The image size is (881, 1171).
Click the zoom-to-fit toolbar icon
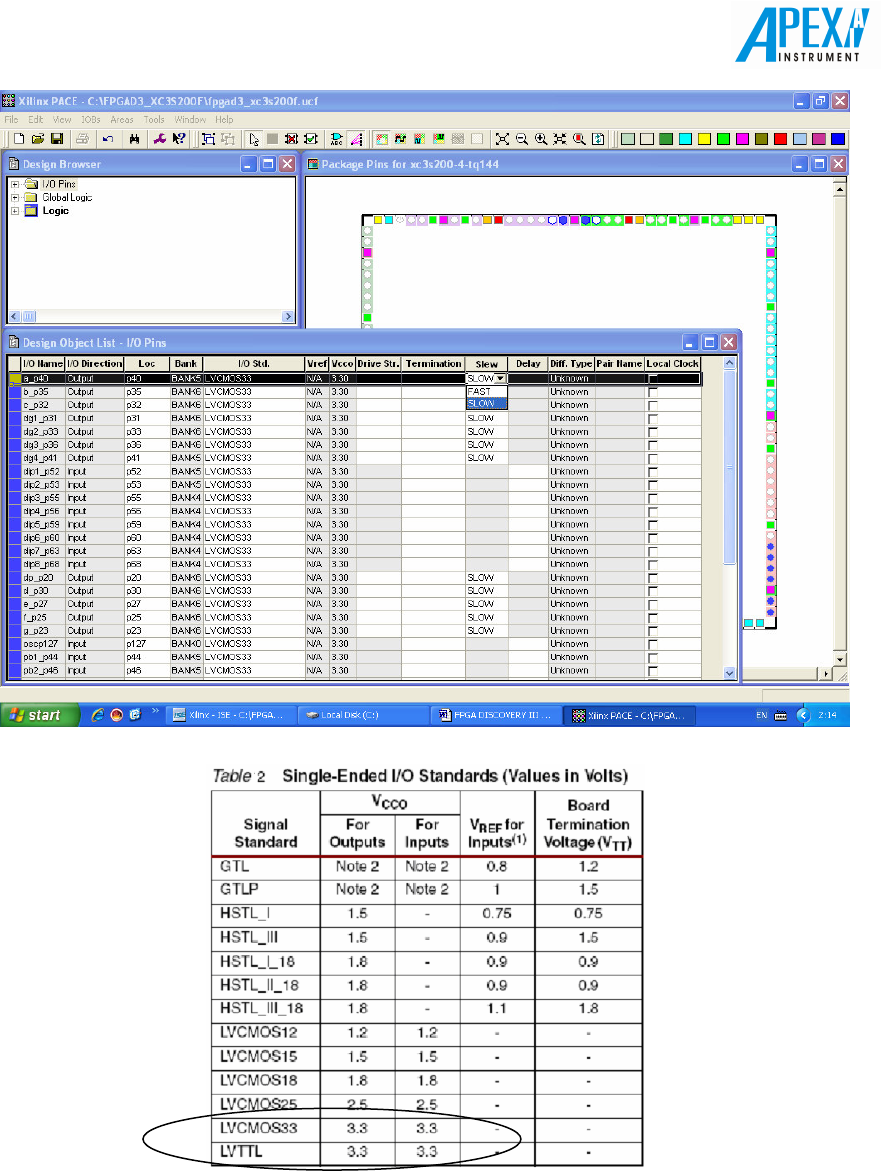502,139
